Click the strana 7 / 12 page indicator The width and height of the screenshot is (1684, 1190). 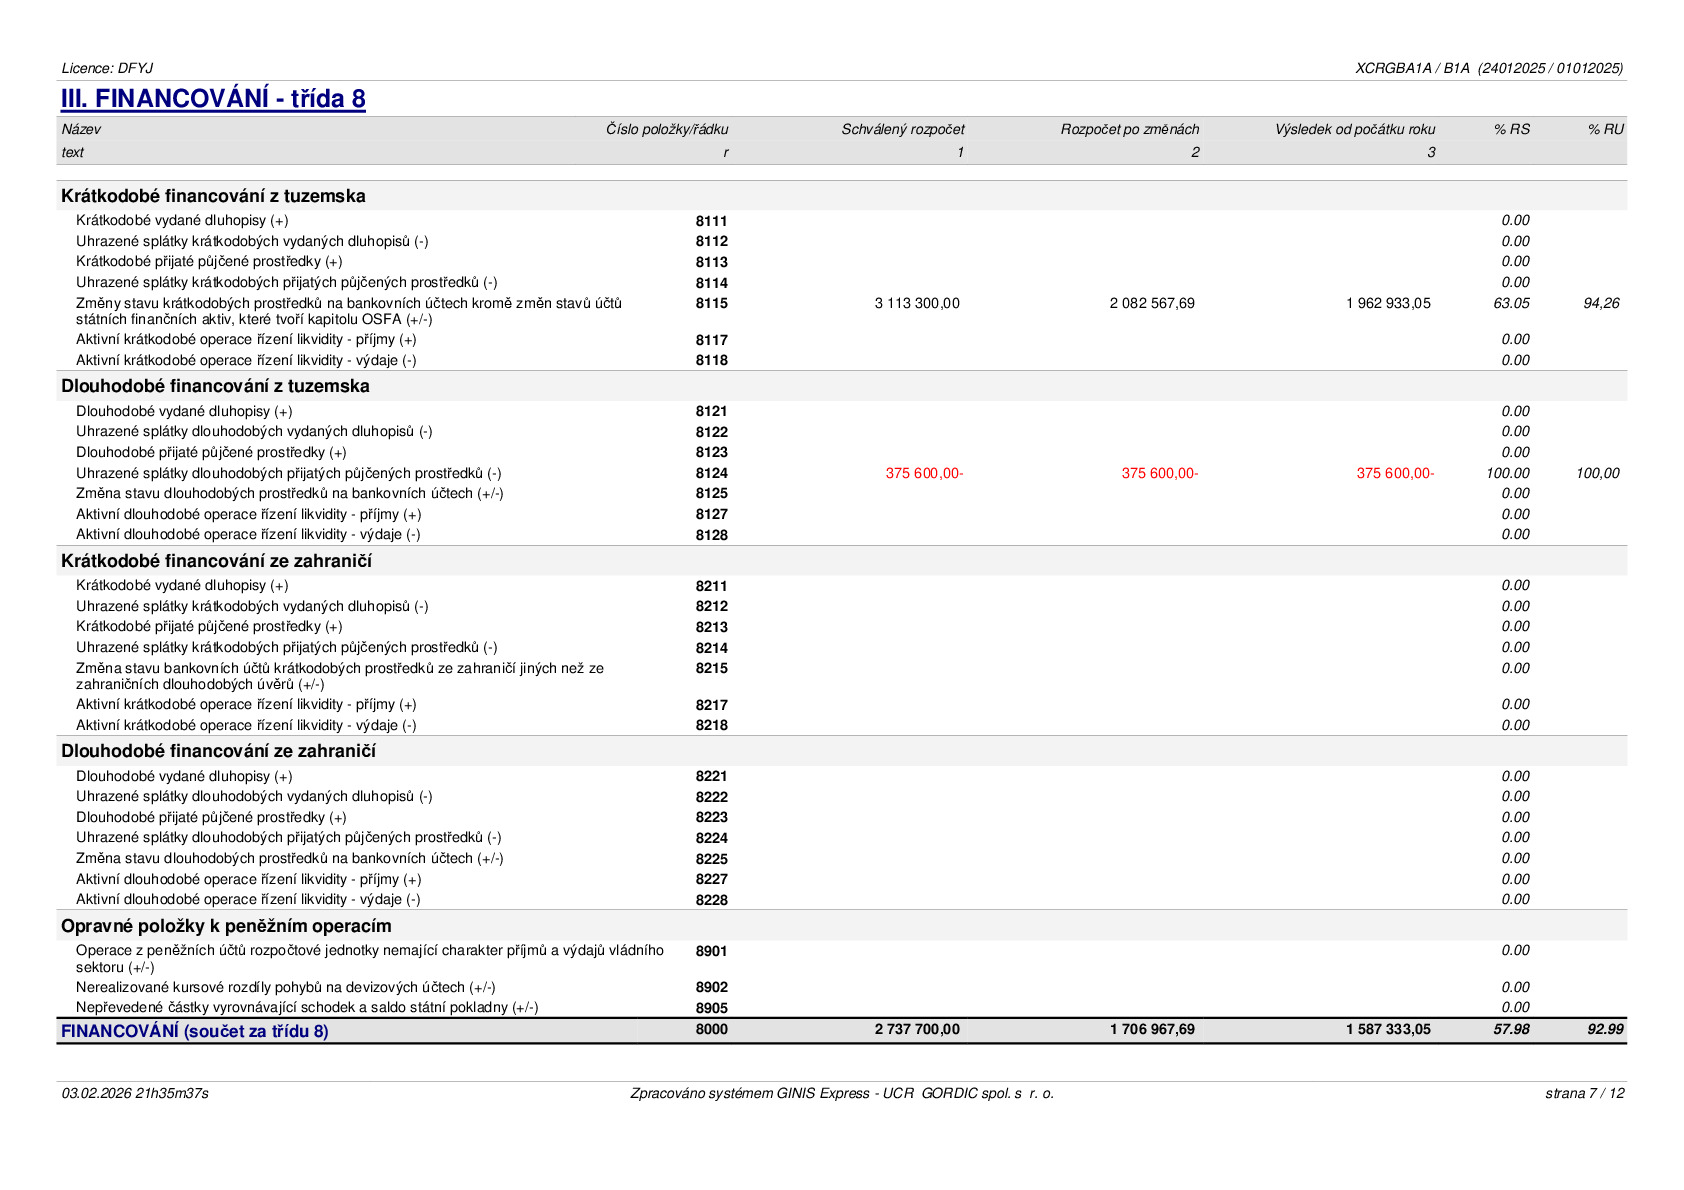(x=1584, y=1093)
